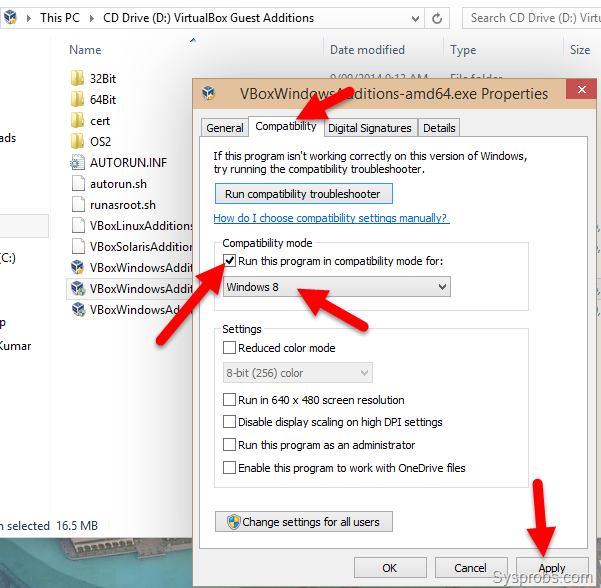Select the Compatibility tab
The width and height of the screenshot is (601, 588).
[x=286, y=126]
